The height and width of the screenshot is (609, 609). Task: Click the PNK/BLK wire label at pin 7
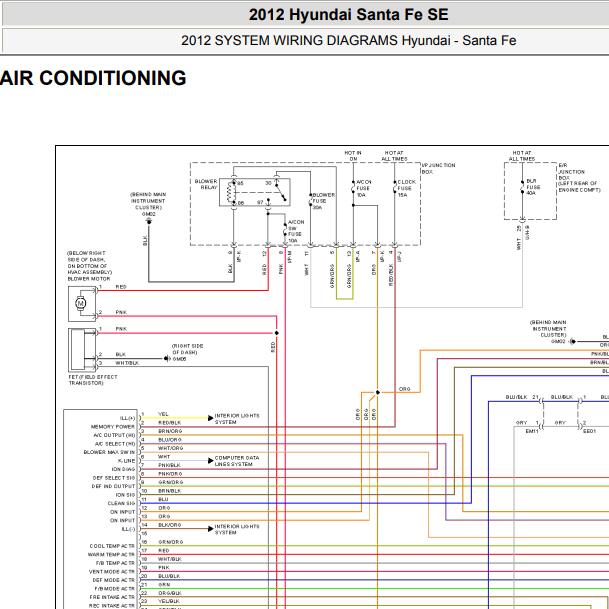click(x=169, y=465)
